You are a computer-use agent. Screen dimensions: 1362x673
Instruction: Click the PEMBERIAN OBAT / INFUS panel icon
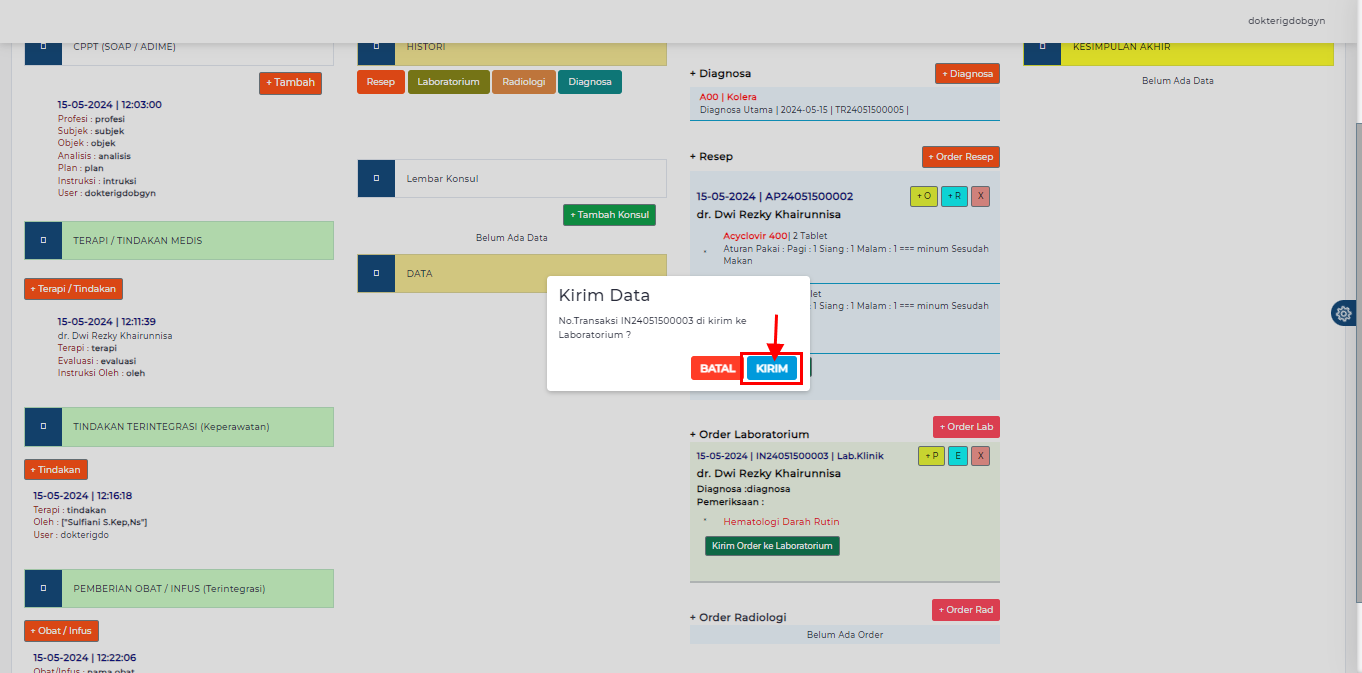coord(42,588)
